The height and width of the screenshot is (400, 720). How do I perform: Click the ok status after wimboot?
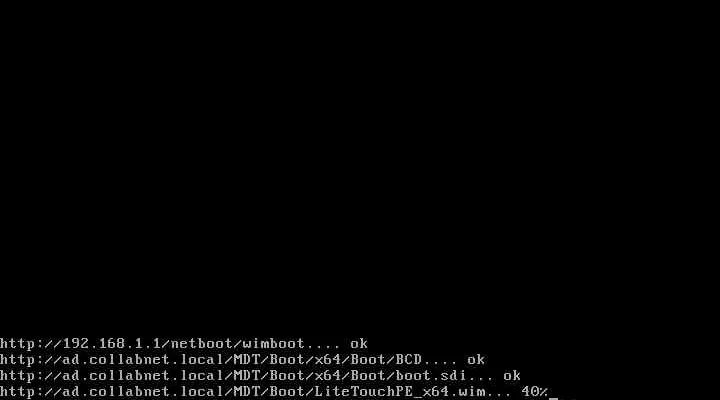click(359, 344)
